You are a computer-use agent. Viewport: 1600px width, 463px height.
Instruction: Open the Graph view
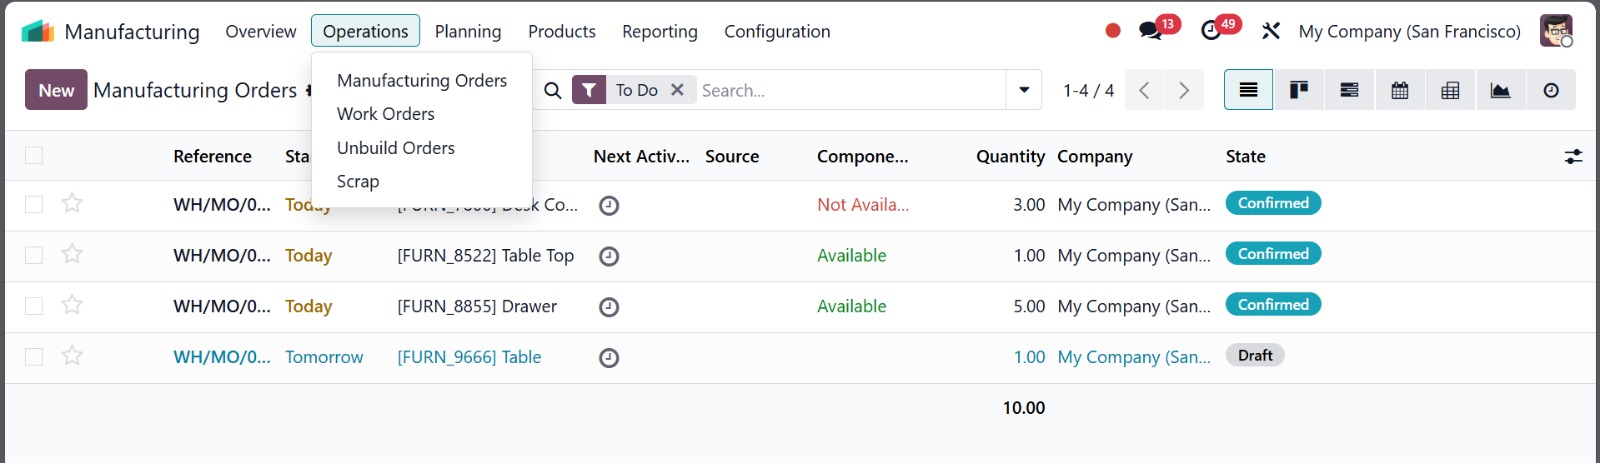pos(1500,90)
